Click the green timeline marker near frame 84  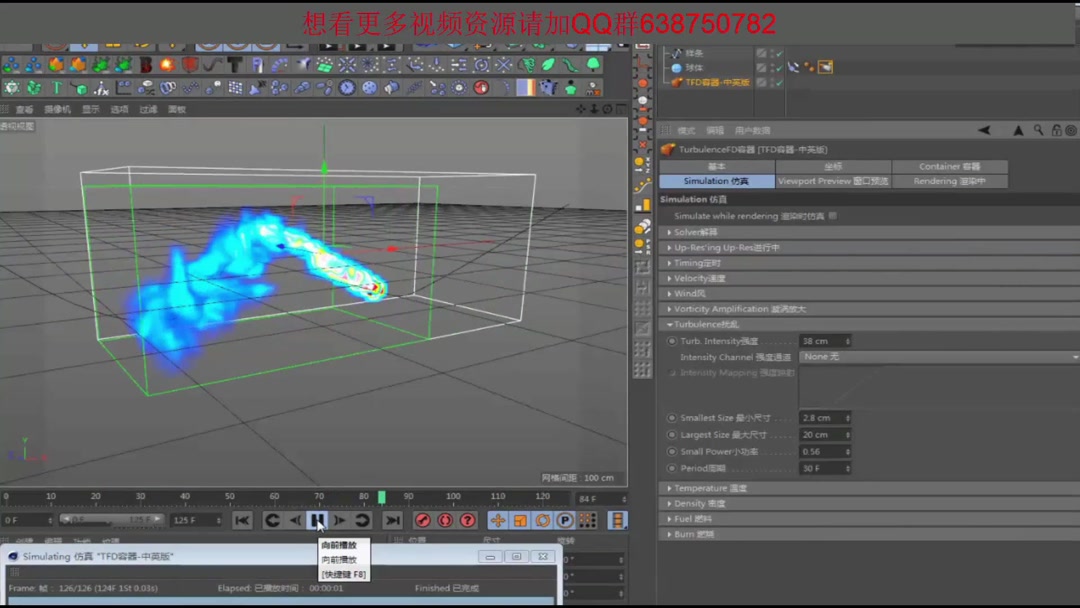click(x=383, y=495)
